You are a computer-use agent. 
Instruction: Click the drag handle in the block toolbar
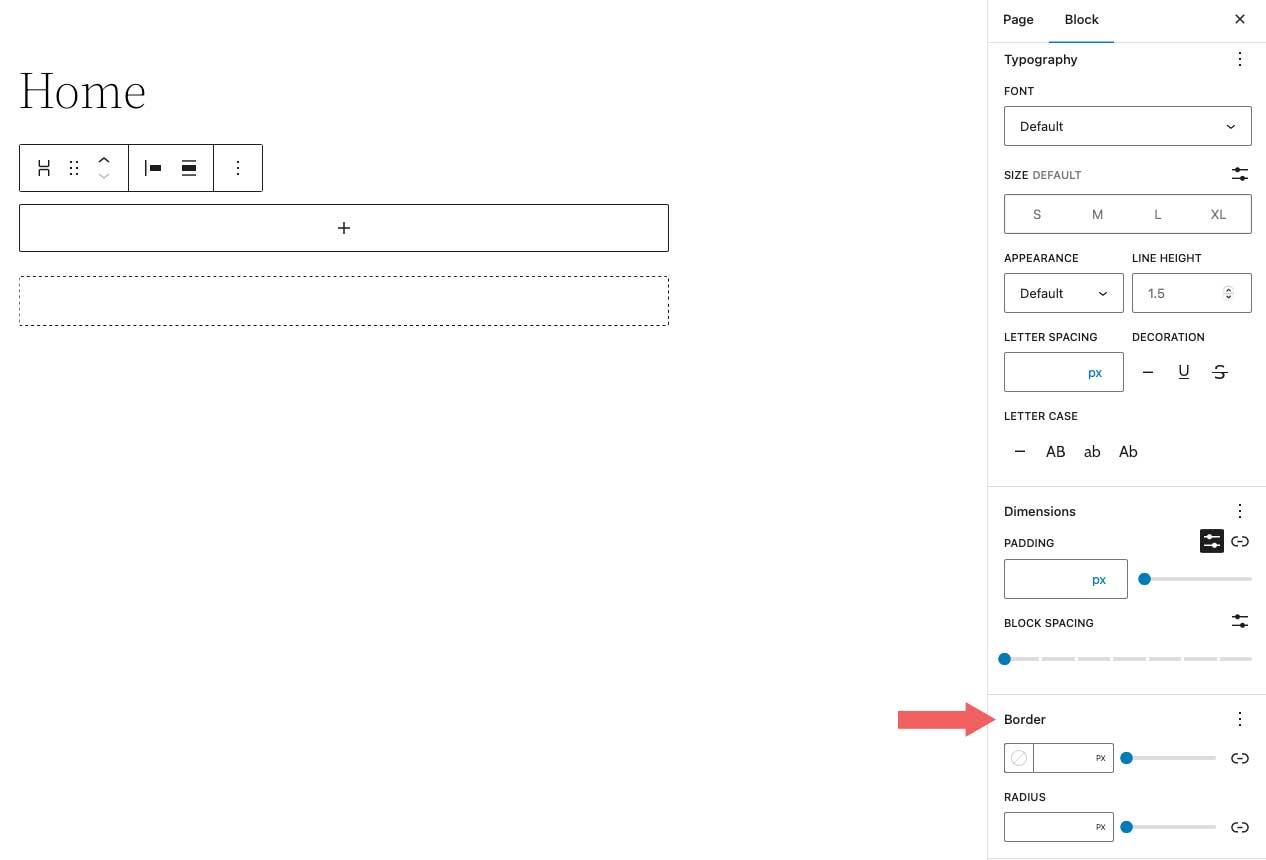point(74,168)
